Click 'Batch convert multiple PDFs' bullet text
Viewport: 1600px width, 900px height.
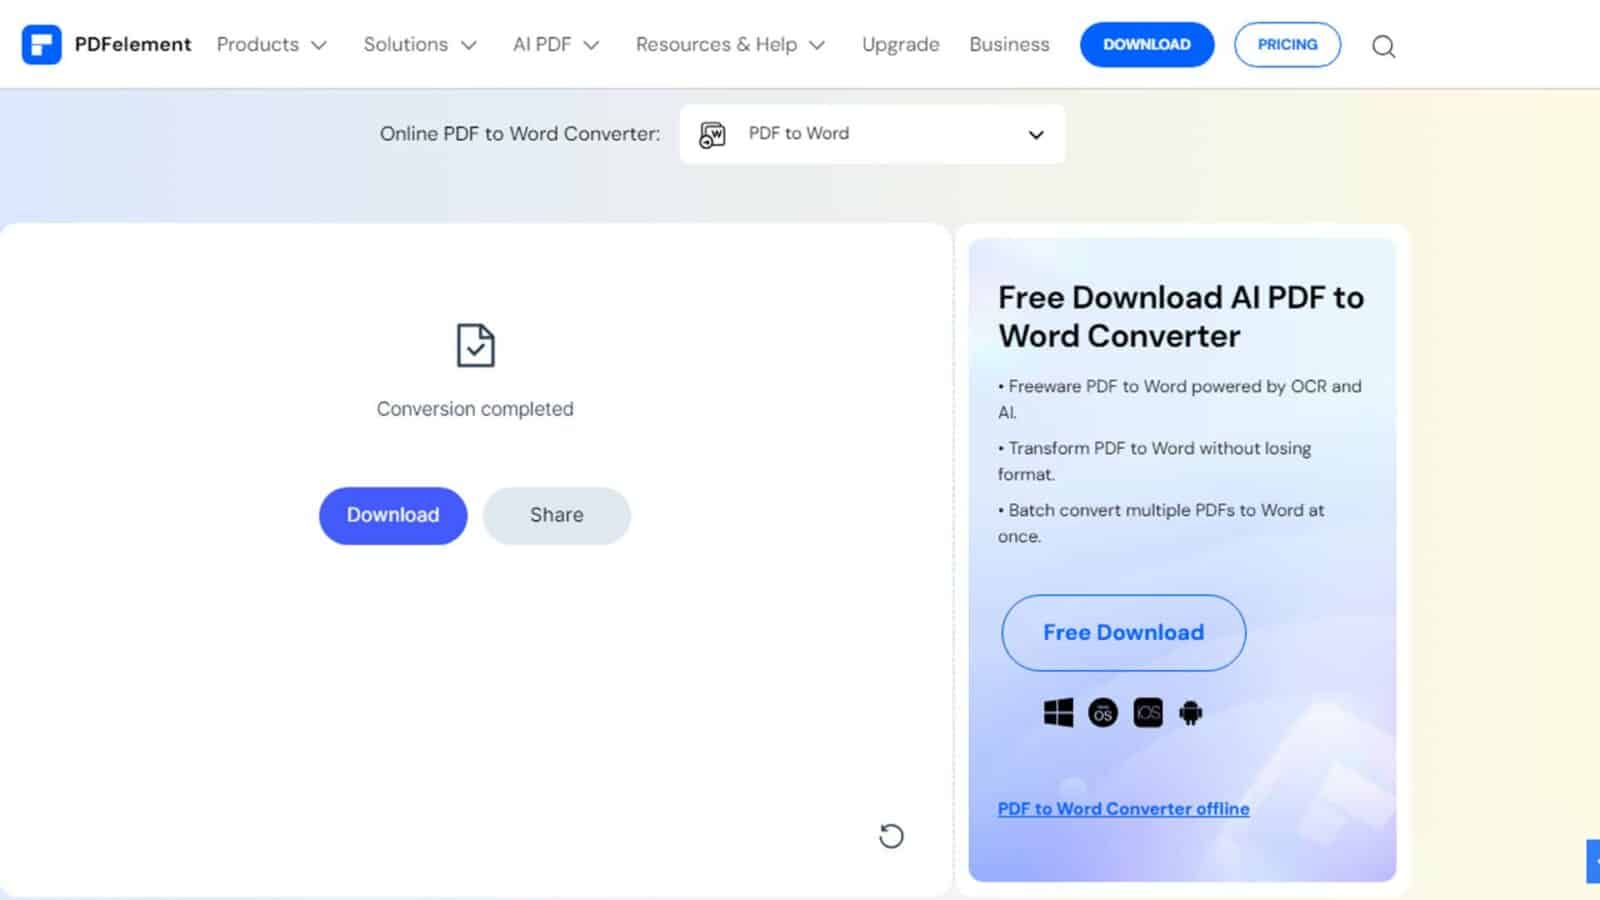(1160, 523)
